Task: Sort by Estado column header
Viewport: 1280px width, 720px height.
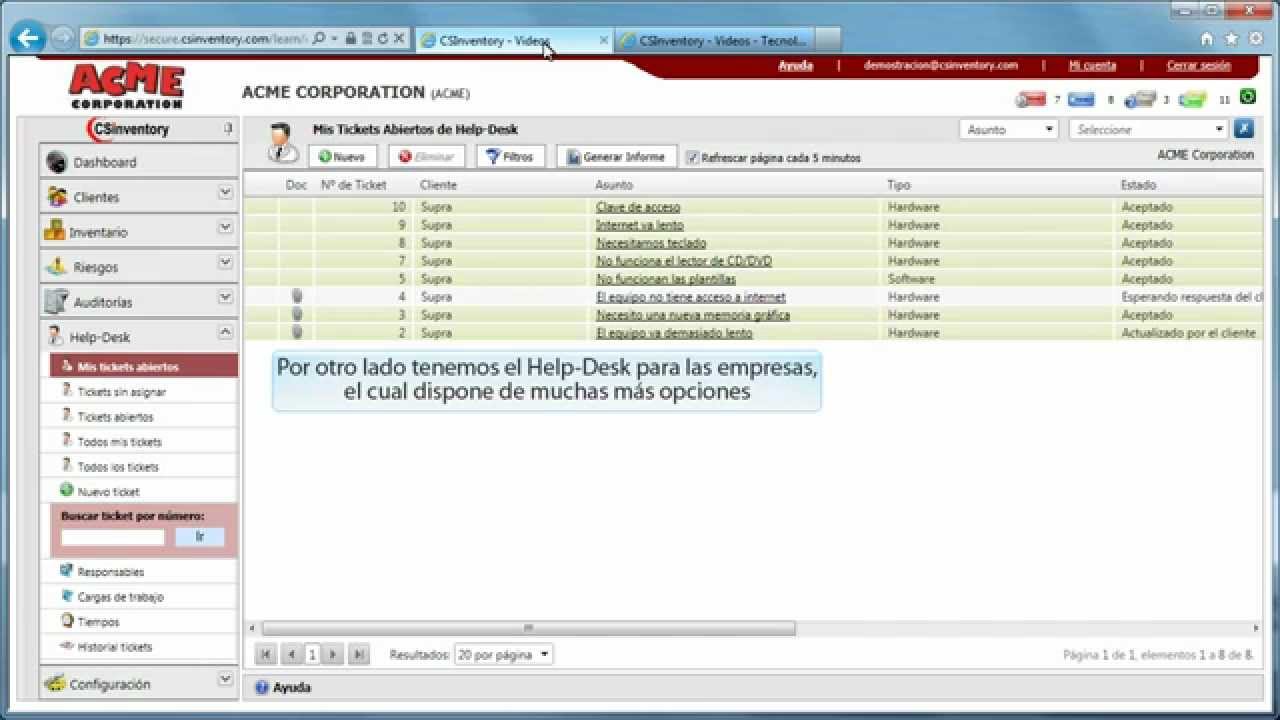Action: coord(1138,185)
